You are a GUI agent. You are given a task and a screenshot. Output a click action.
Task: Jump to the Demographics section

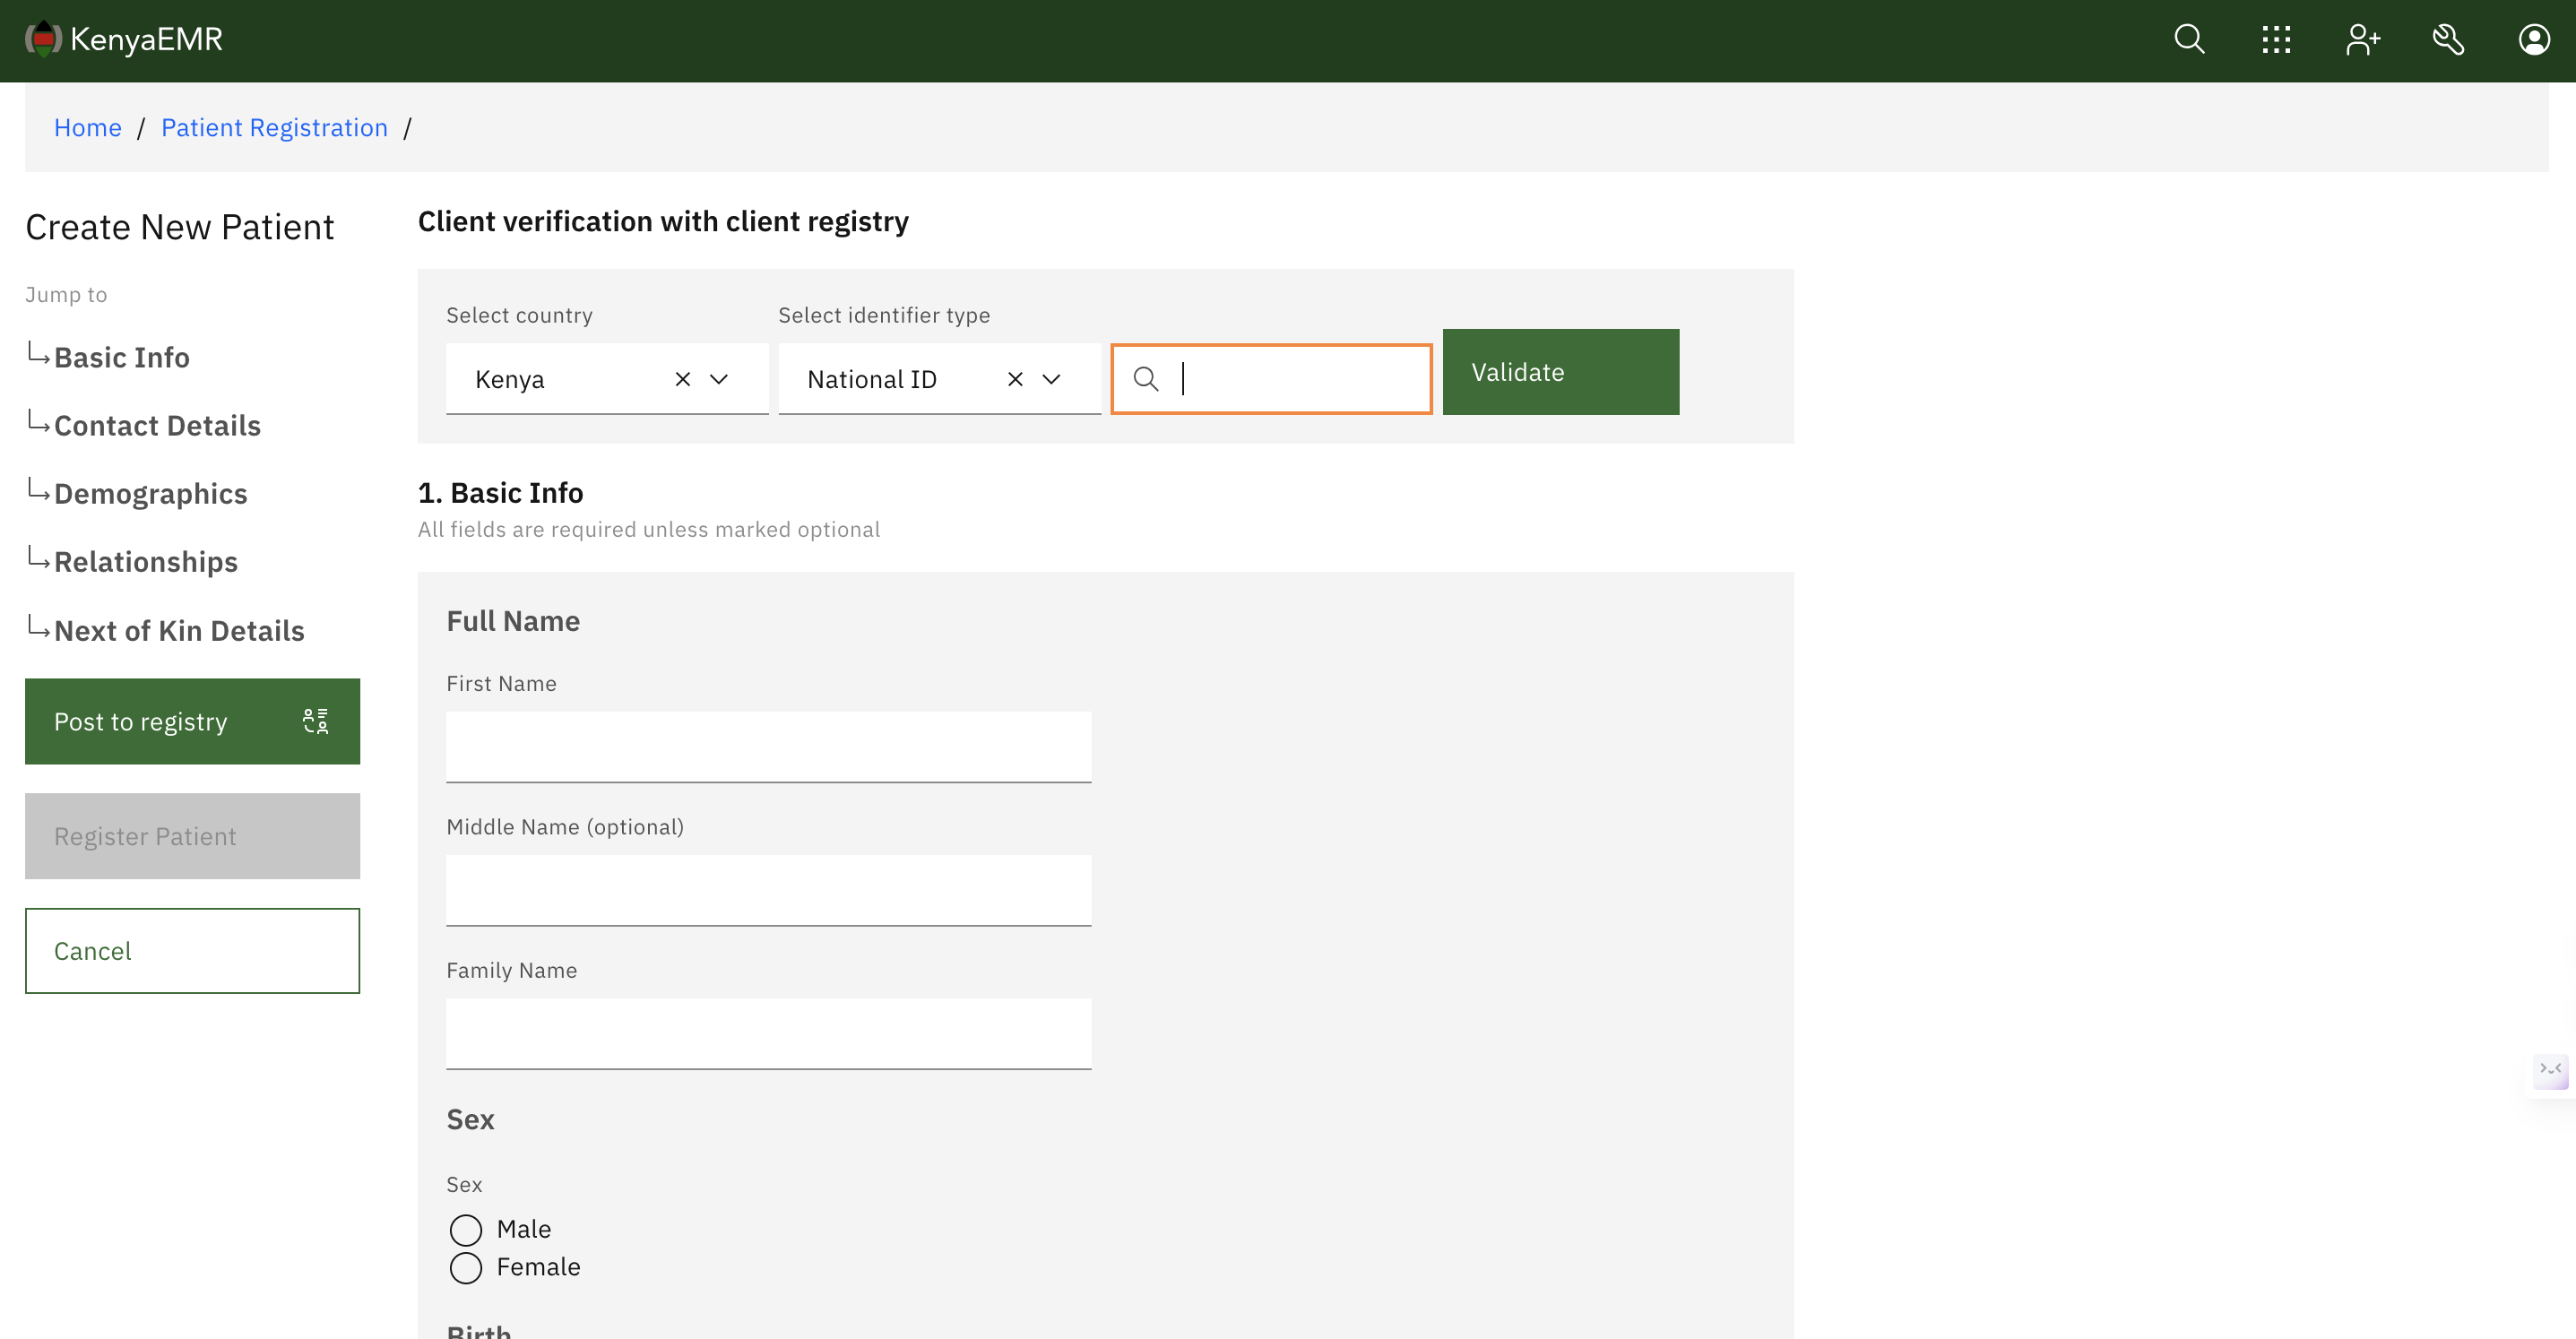coord(151,493)
